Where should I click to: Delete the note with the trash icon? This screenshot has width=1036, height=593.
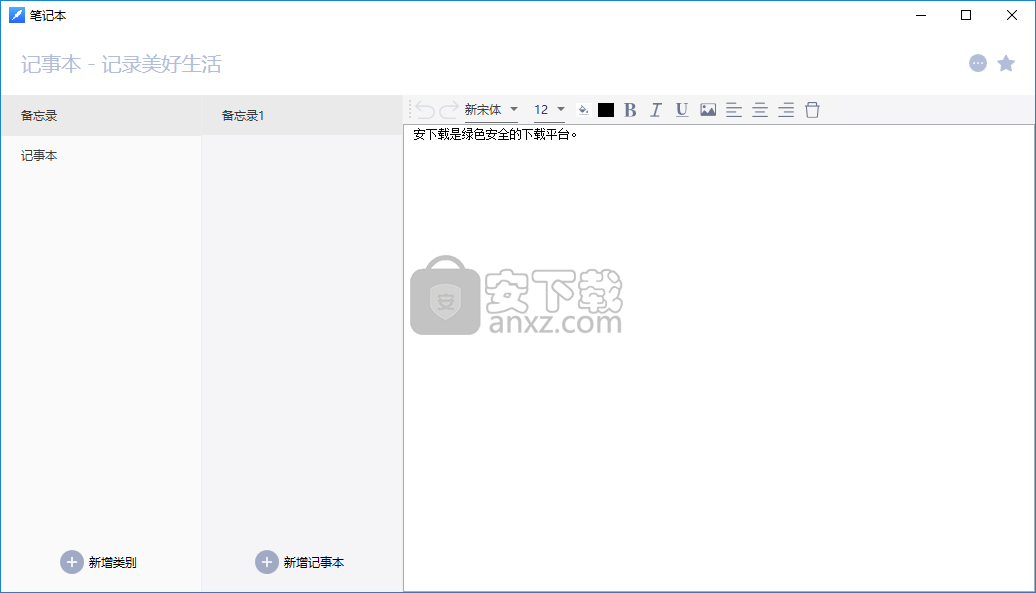pos(812,110)
